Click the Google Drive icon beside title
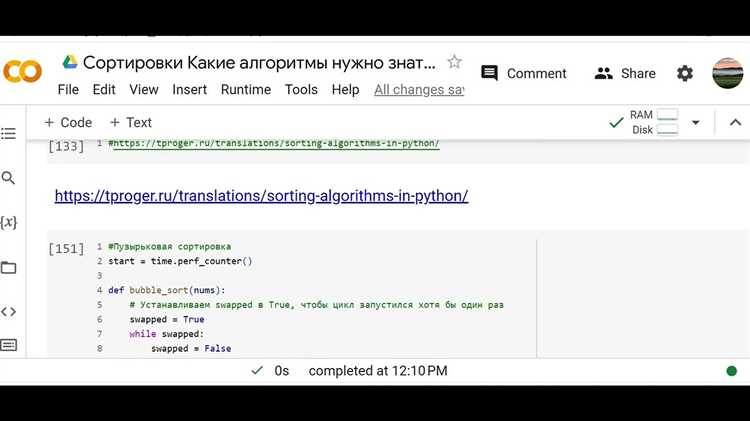 [70, 62]
